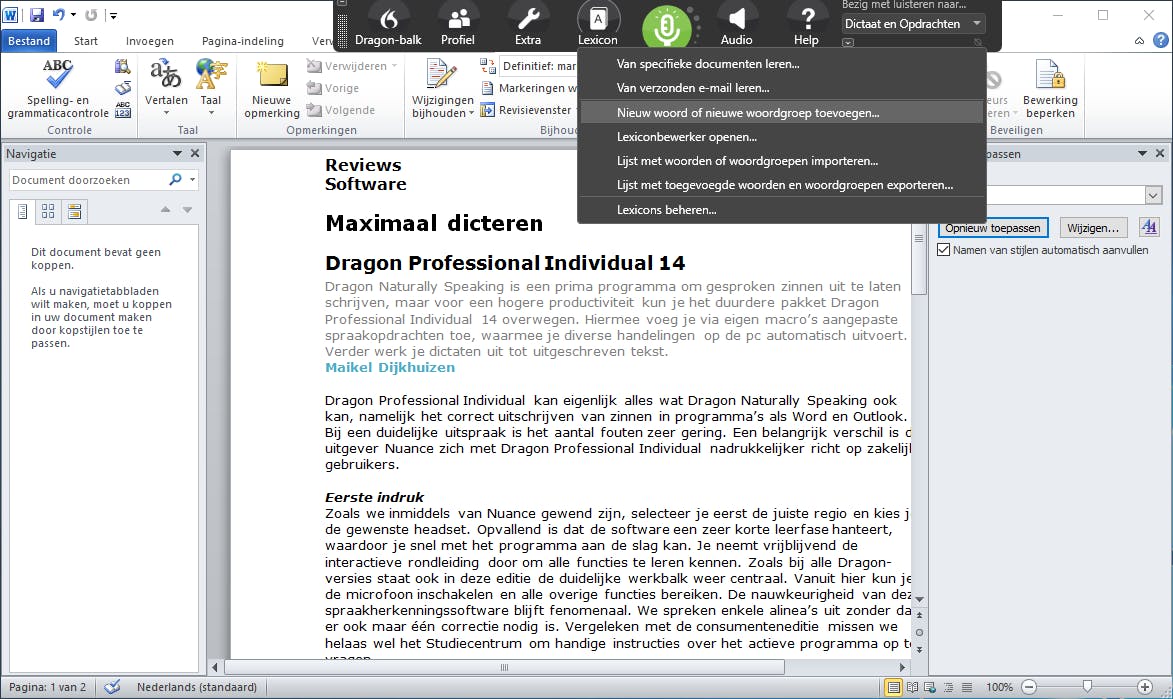
Task: Switch to Outline view
Action: click(949, 687)
